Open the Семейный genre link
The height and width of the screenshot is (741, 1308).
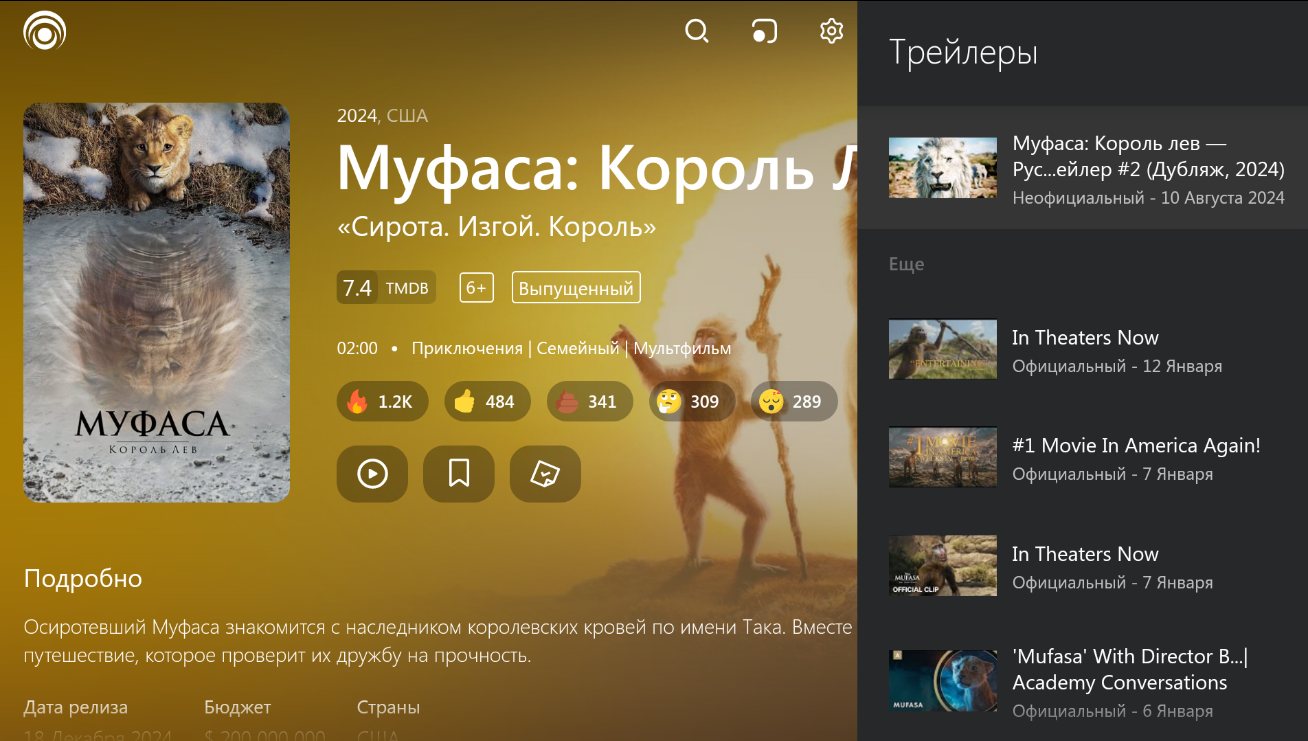coord(578,348)
